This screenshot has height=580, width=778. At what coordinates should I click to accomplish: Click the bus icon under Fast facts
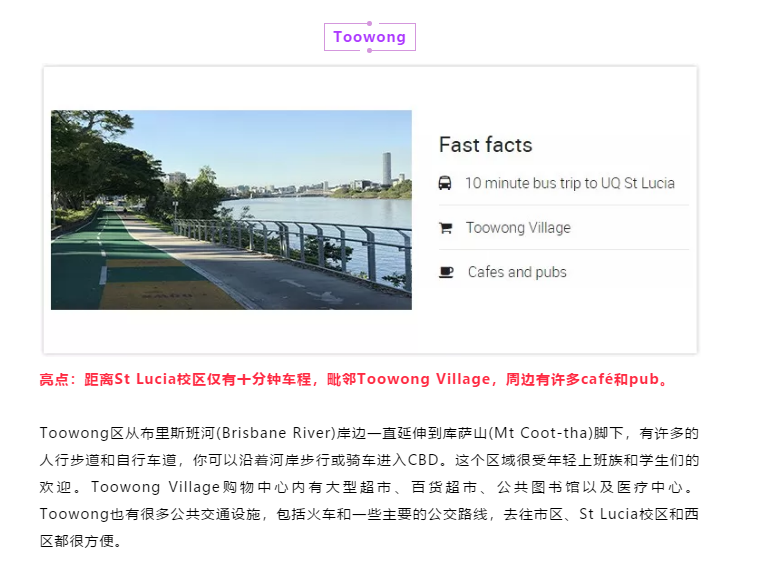(445, 183)
